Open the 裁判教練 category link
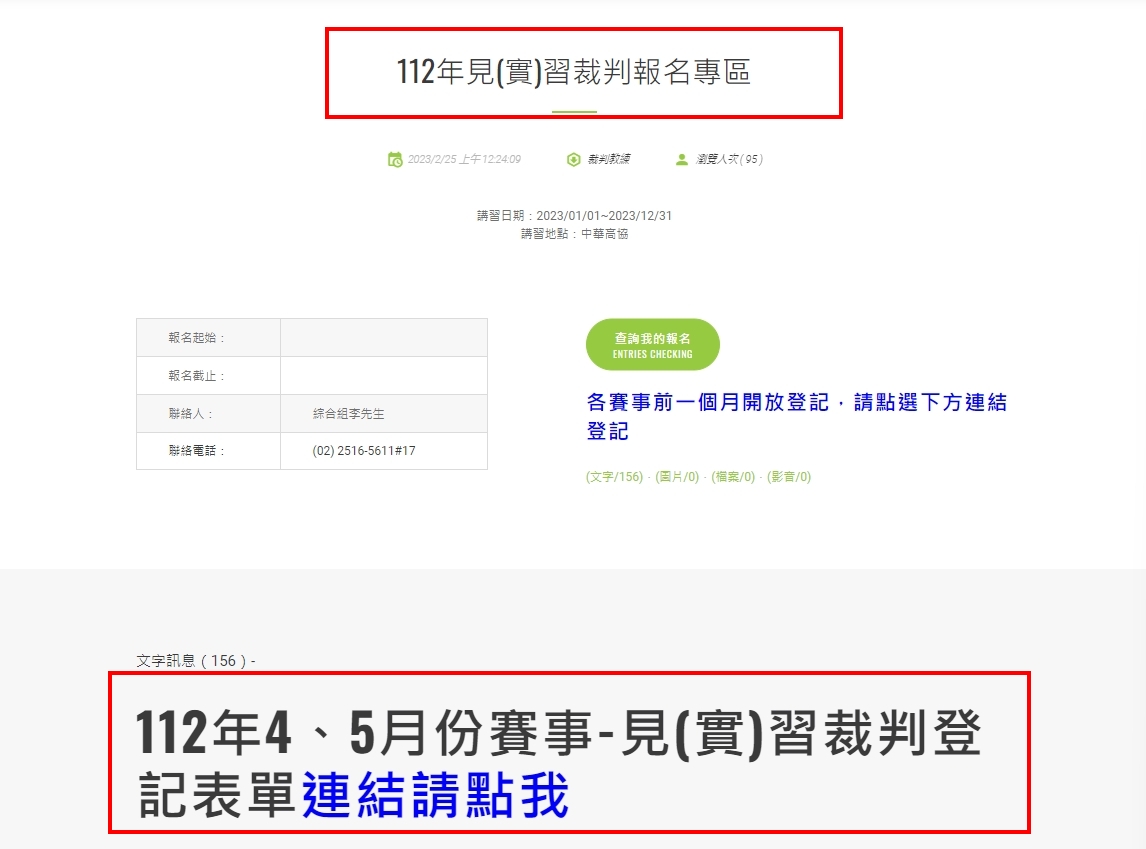 (x=609, y=159)
